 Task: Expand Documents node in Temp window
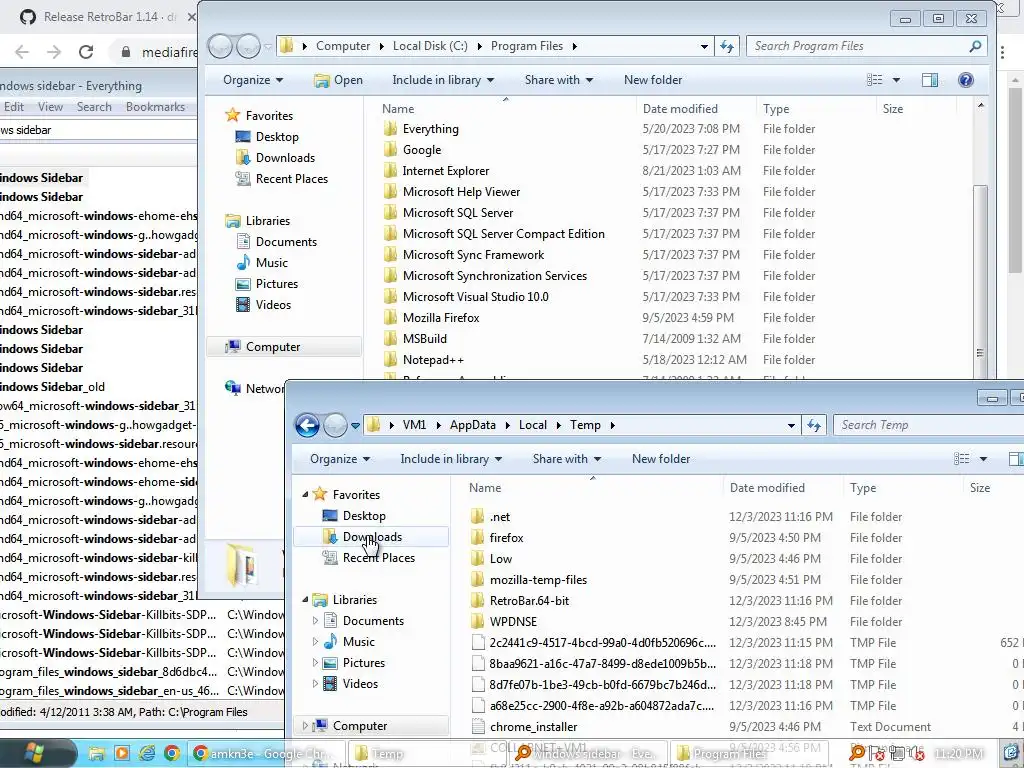[315, 620]
